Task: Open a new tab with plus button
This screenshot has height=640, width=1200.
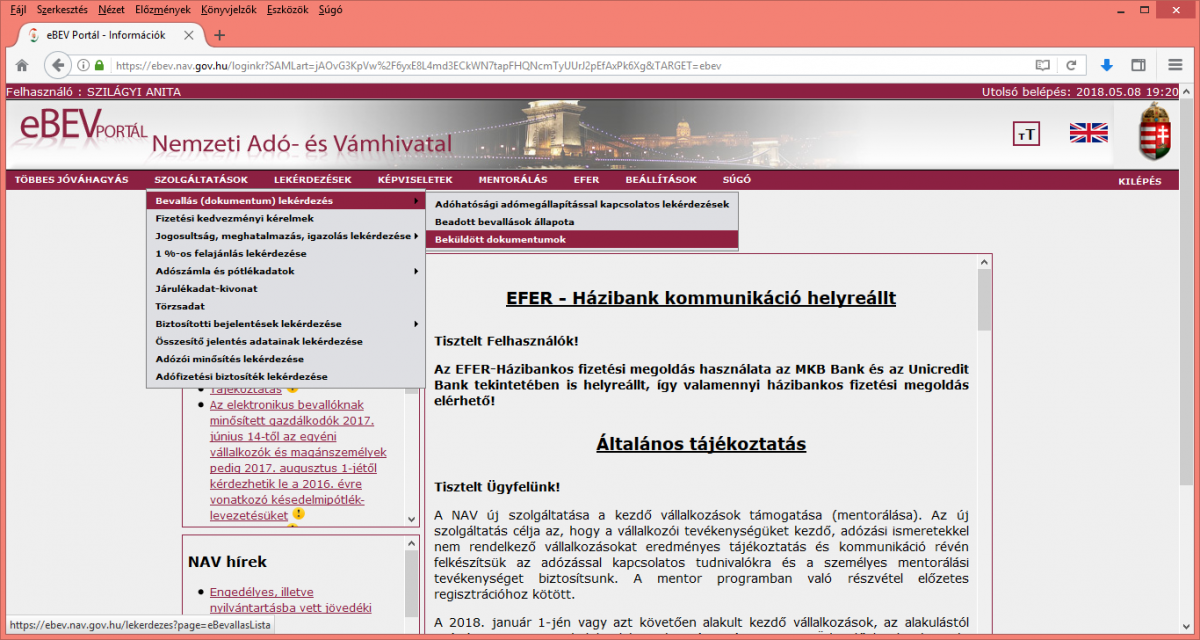Action: click(220, 35)
